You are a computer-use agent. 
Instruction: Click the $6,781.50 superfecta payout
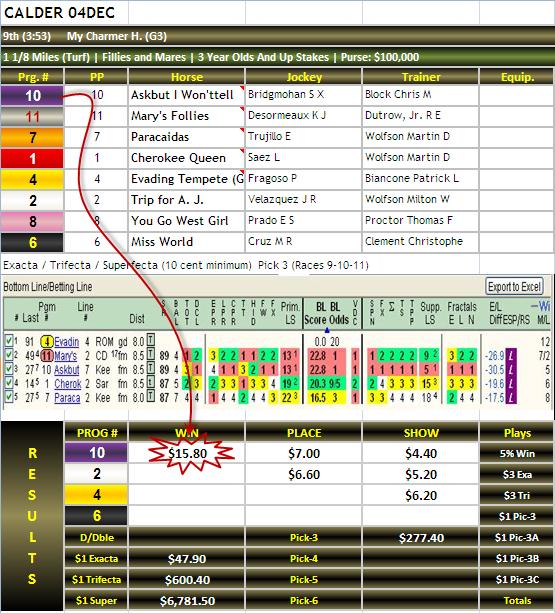(187, 601)
